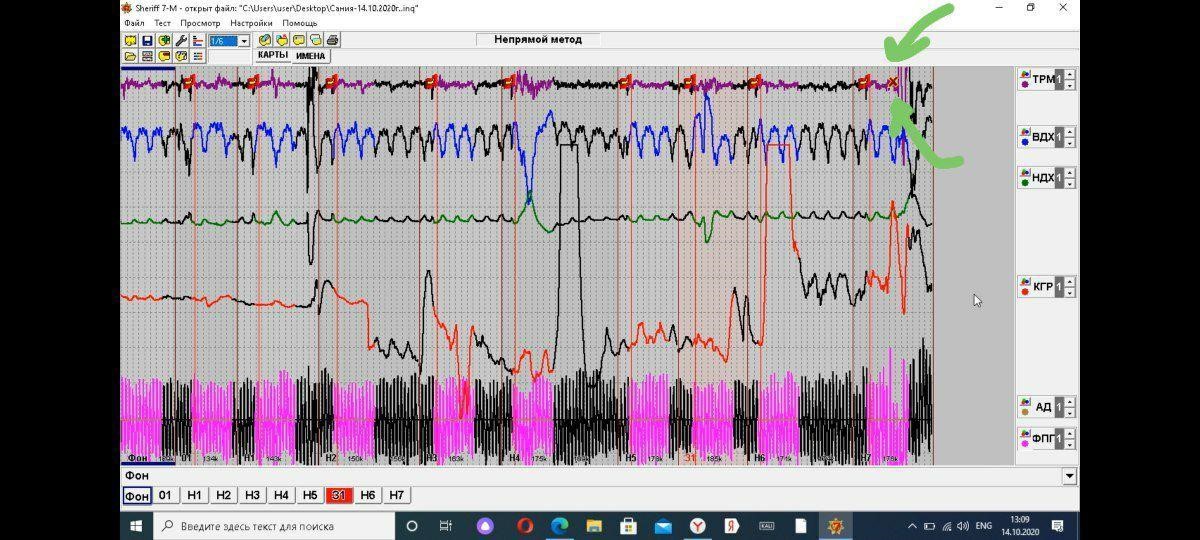This screenshot has height=540, width=1200.
Task: Decrease the КГР channel gain stepper
Action: pyautogui.click(x=1070, y=292)
